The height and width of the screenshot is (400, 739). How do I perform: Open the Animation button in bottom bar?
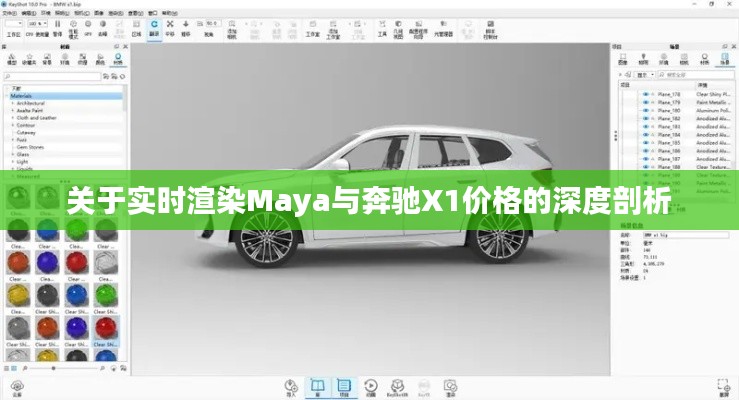coord(371,387)
